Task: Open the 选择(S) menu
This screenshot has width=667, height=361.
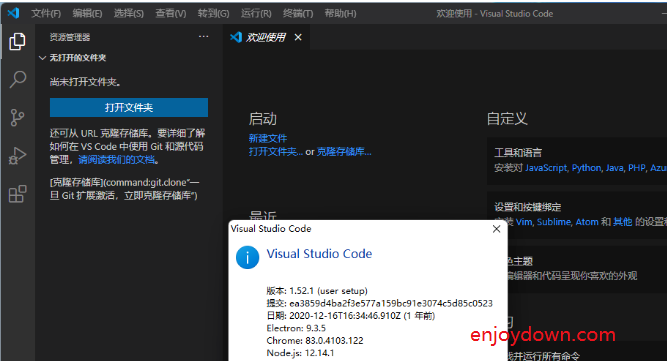Action: [128, 14]
